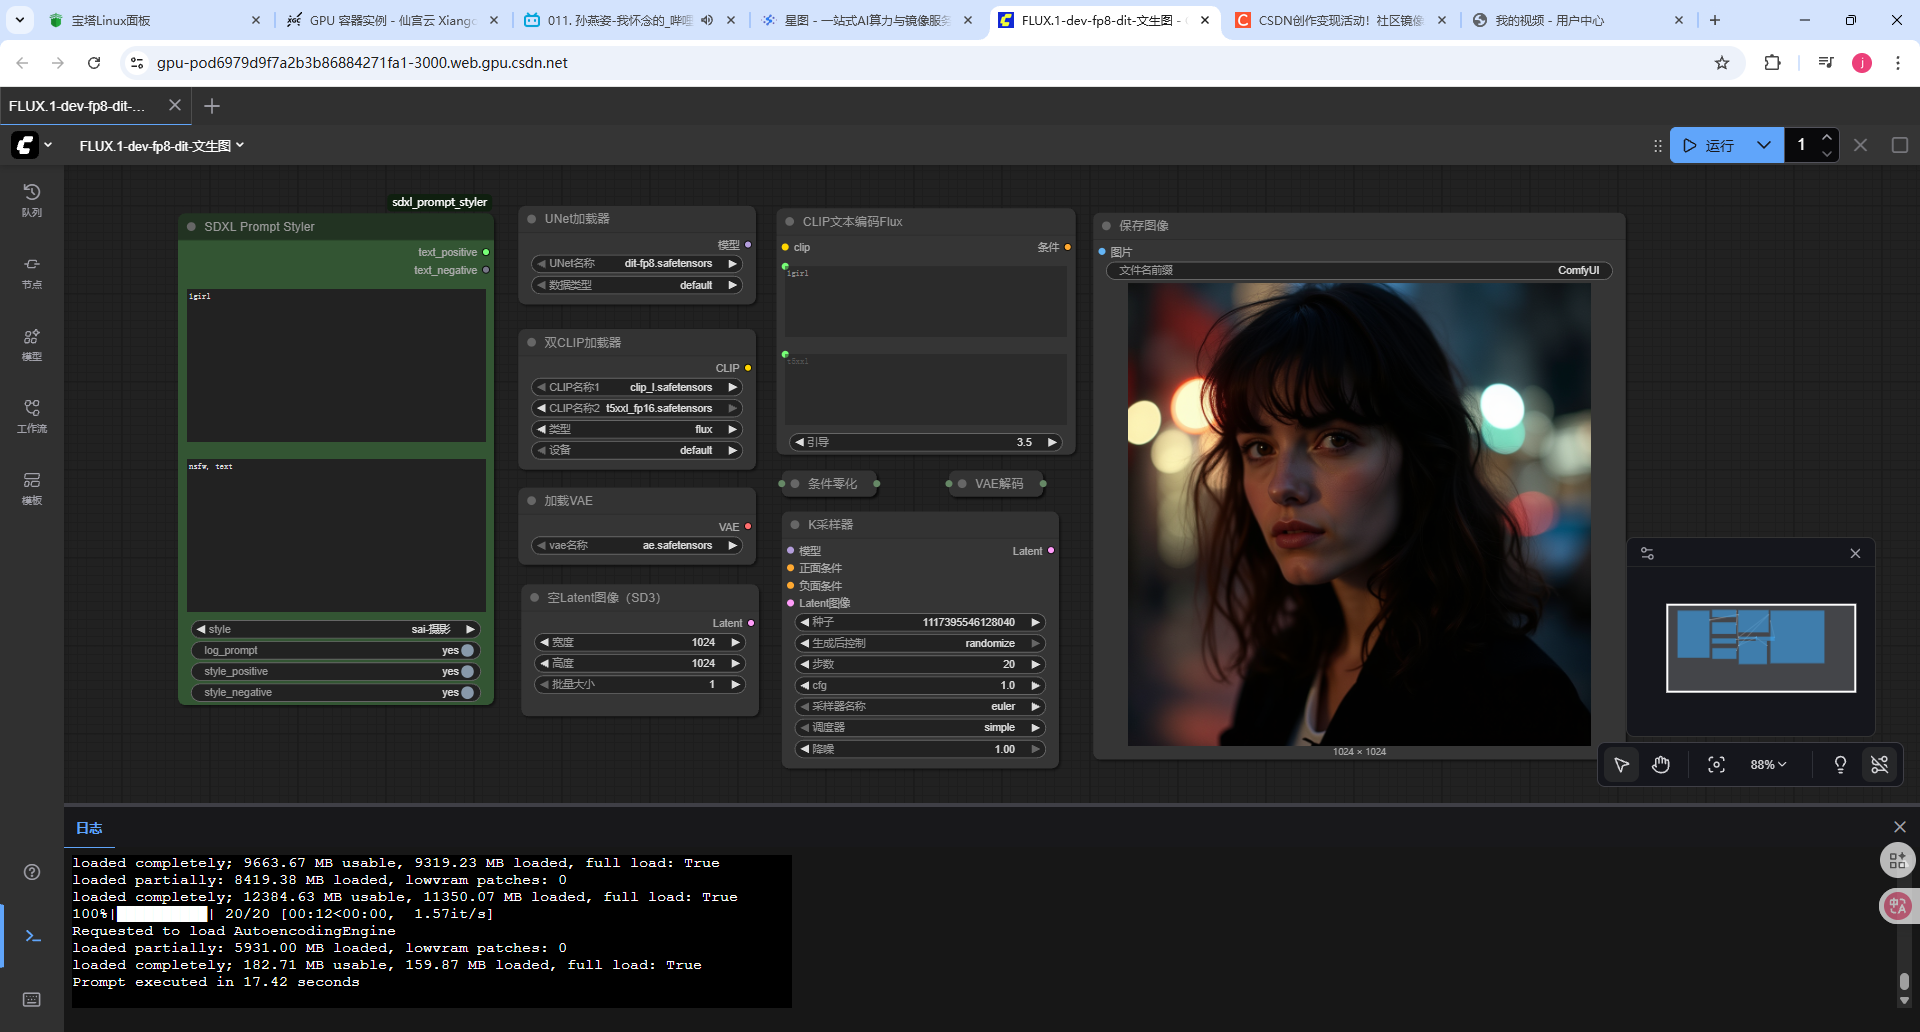Open the templates sidebar icon
The height and width of the screenshot is (1032, 1920).
pos(32,487)
